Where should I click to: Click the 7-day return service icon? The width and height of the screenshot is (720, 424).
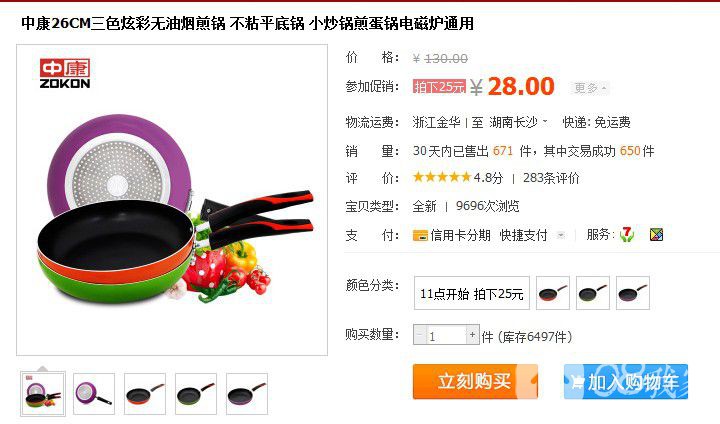pyautogui.click(x=626, y=235)
